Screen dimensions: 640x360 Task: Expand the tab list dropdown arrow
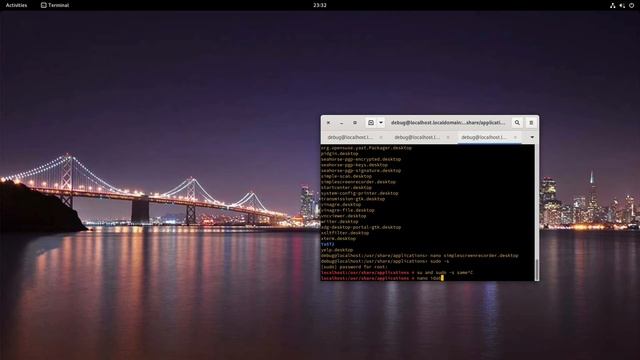pos(532,137)
